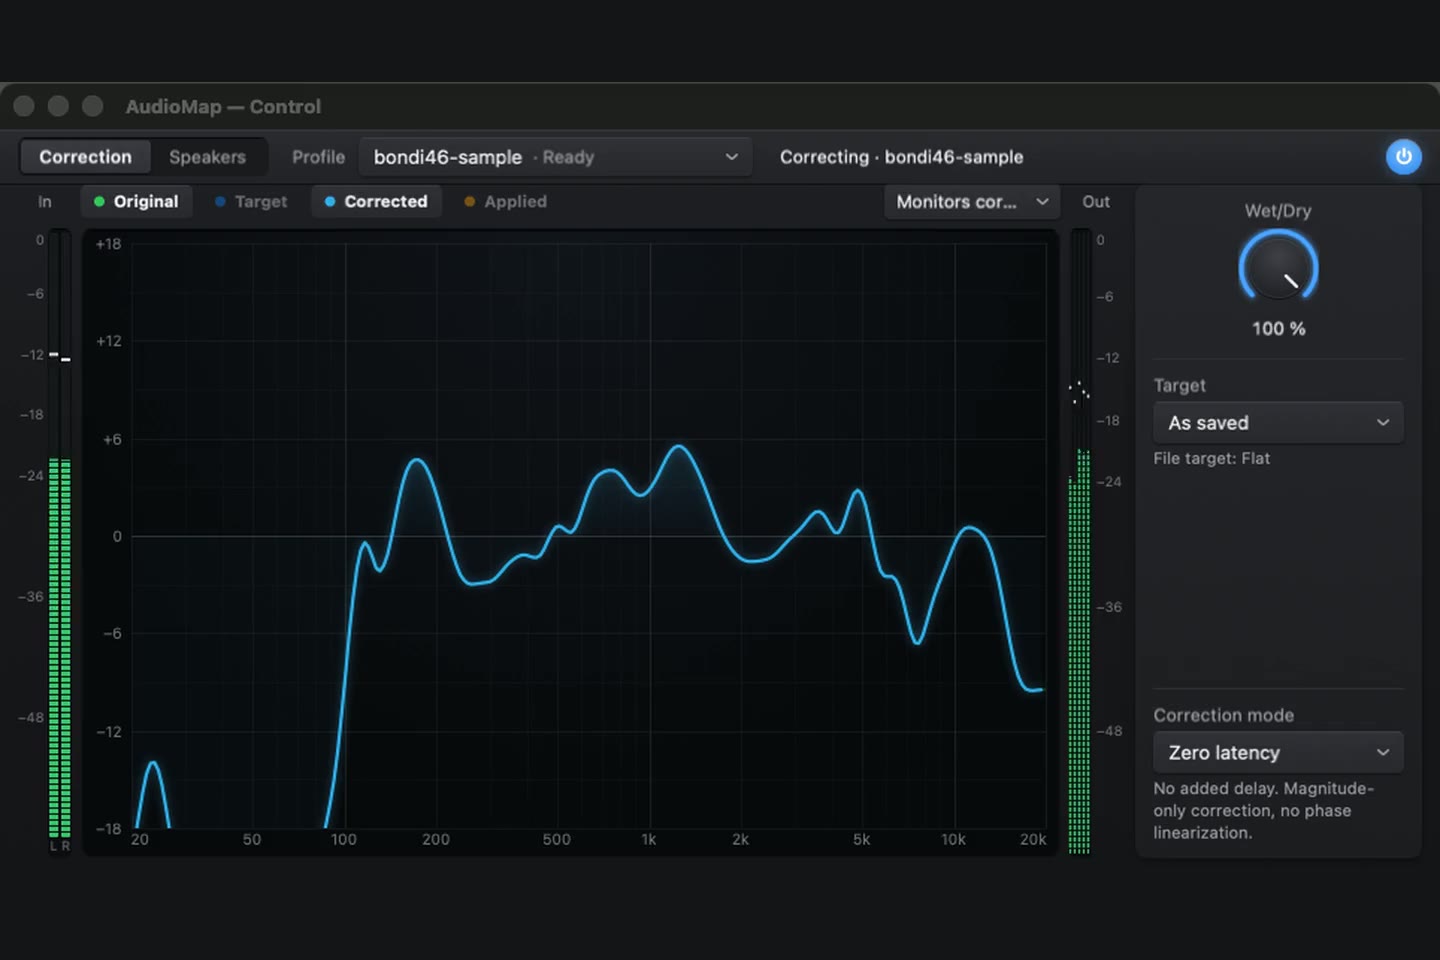Click the Correcting · bondi46-sample status text

[x=901, y=157]
